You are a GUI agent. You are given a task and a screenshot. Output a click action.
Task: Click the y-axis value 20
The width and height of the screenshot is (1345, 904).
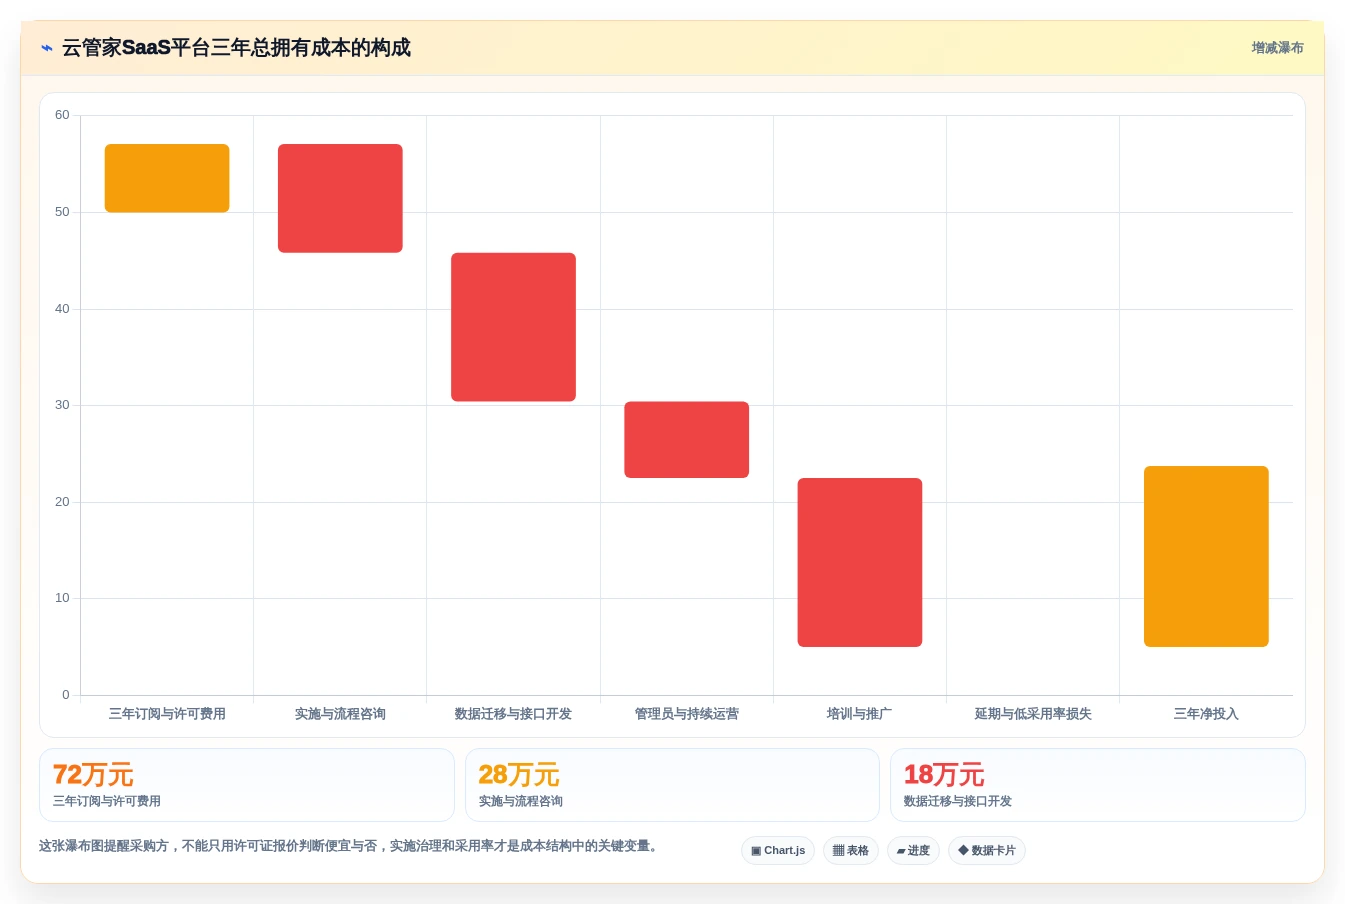pyautogui.click(x=62, y=502)
